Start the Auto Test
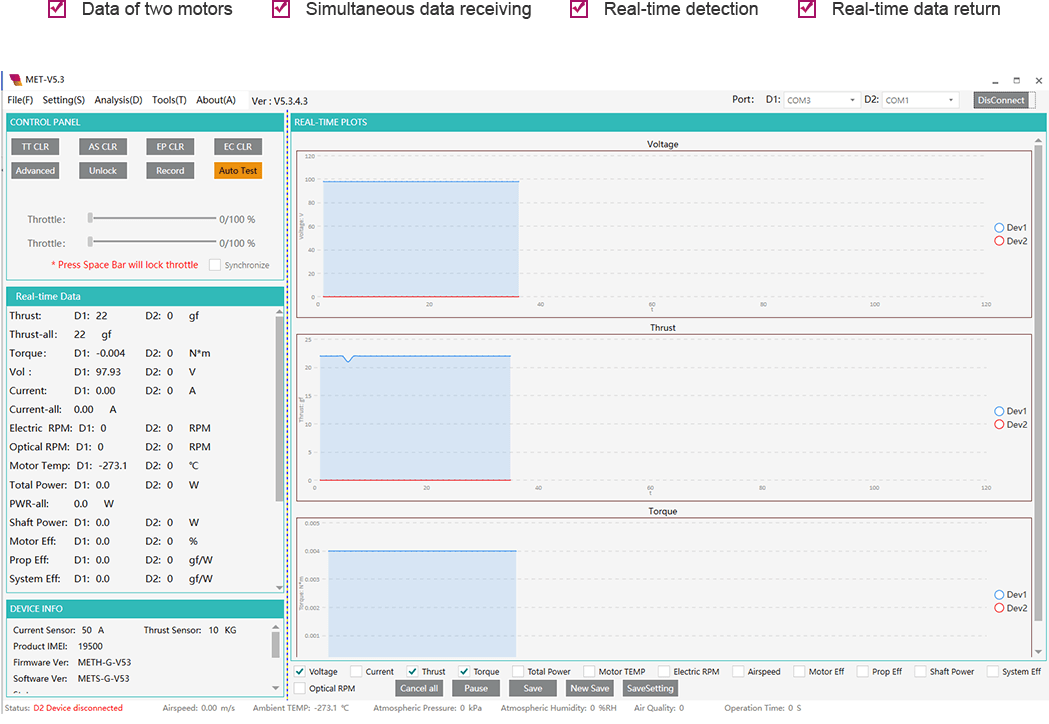 pyautogui.click(x=238, y=171)
